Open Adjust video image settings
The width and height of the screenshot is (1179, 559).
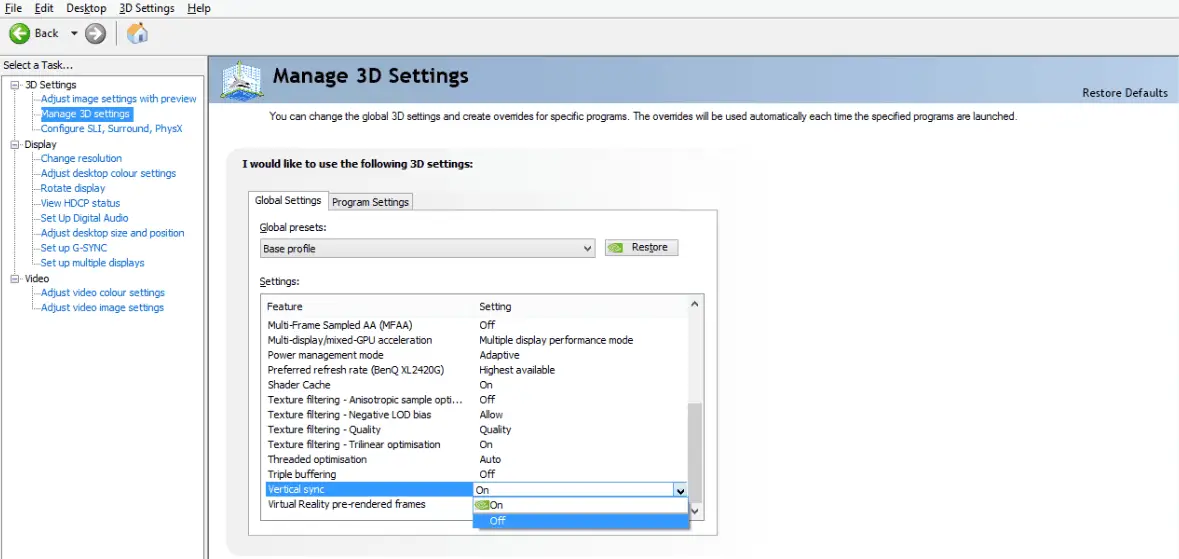pyautogui.click(x=102, y=308)
